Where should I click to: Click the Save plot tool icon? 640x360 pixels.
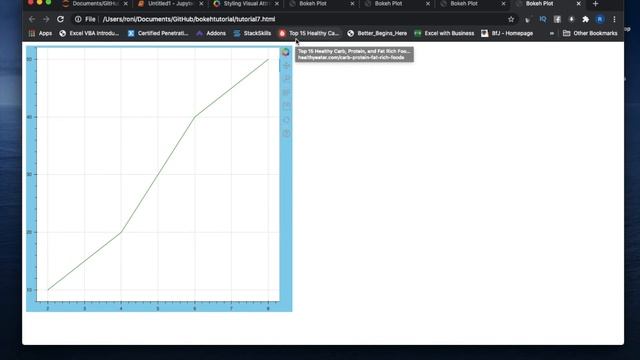tap(286, 106)
